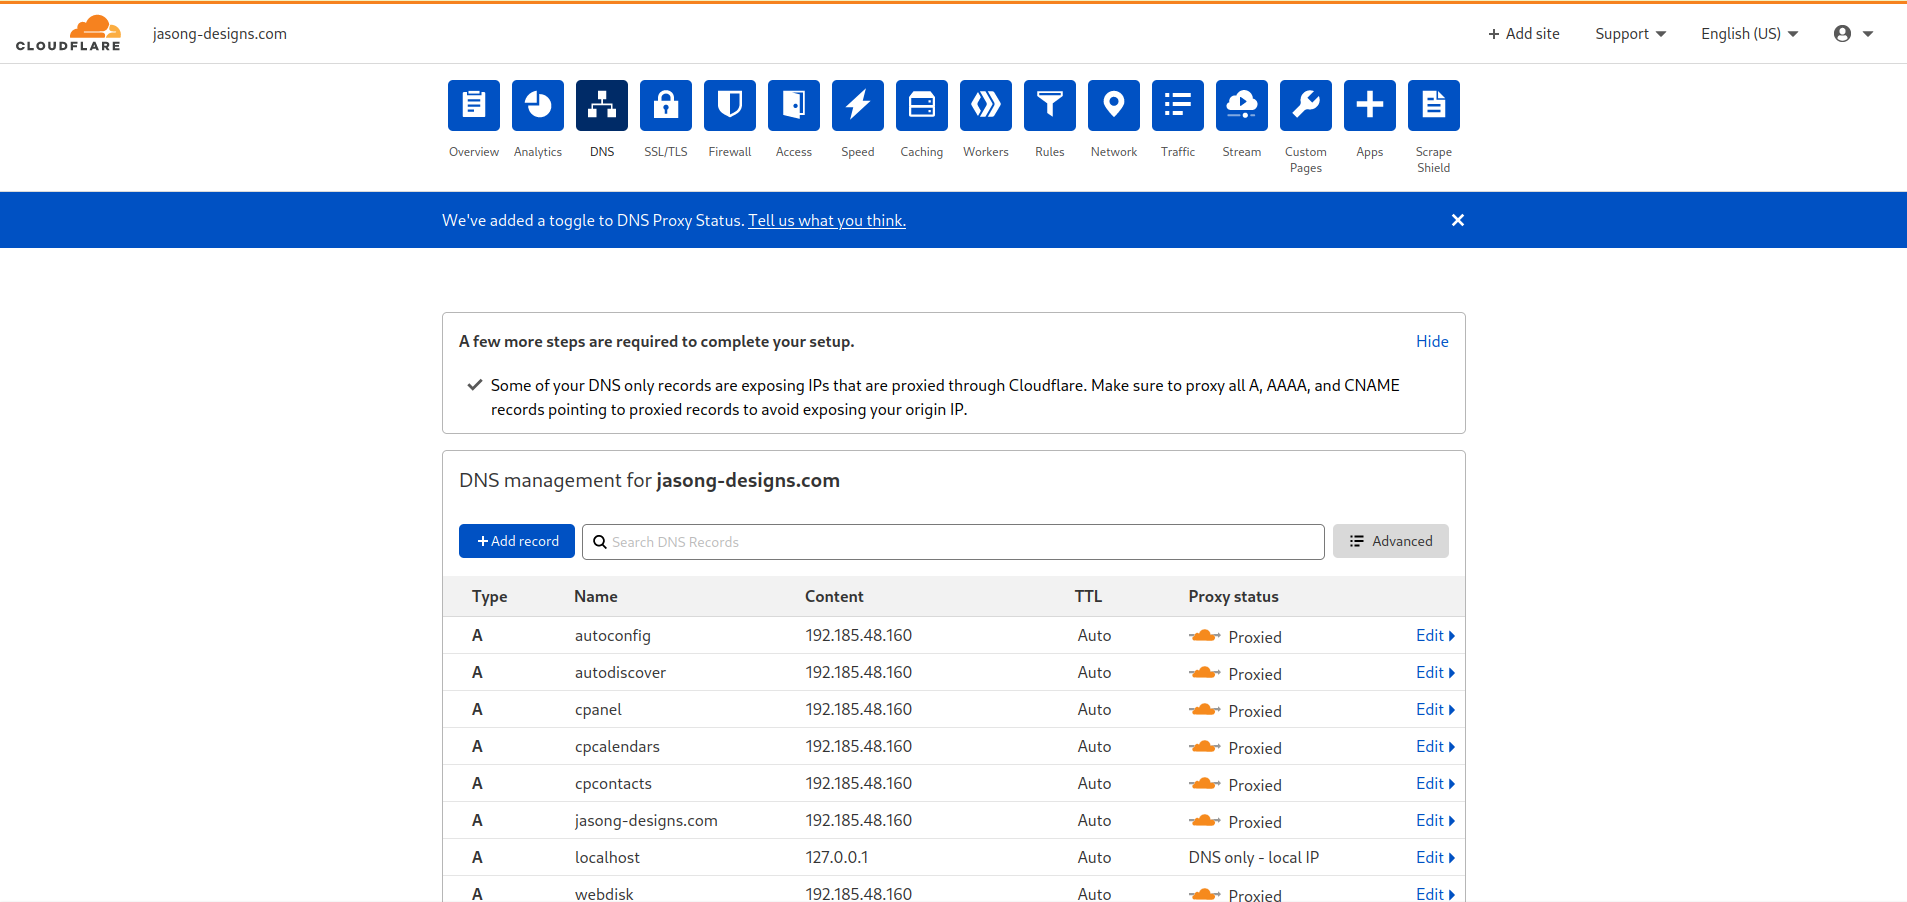
Task: Open the Firewall shield icon
Action: [x=730, y=105]
